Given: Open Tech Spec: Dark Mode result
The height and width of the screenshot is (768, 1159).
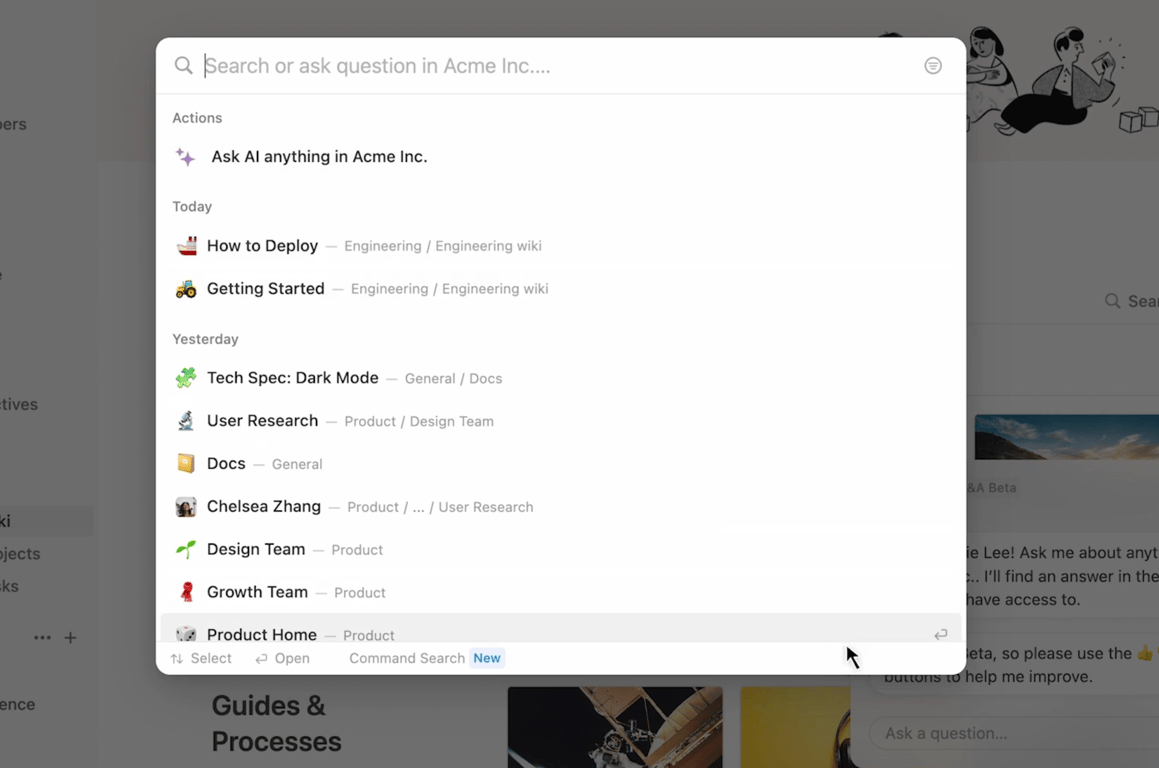Looking at the screenshot, I should (x=560, y=378).
